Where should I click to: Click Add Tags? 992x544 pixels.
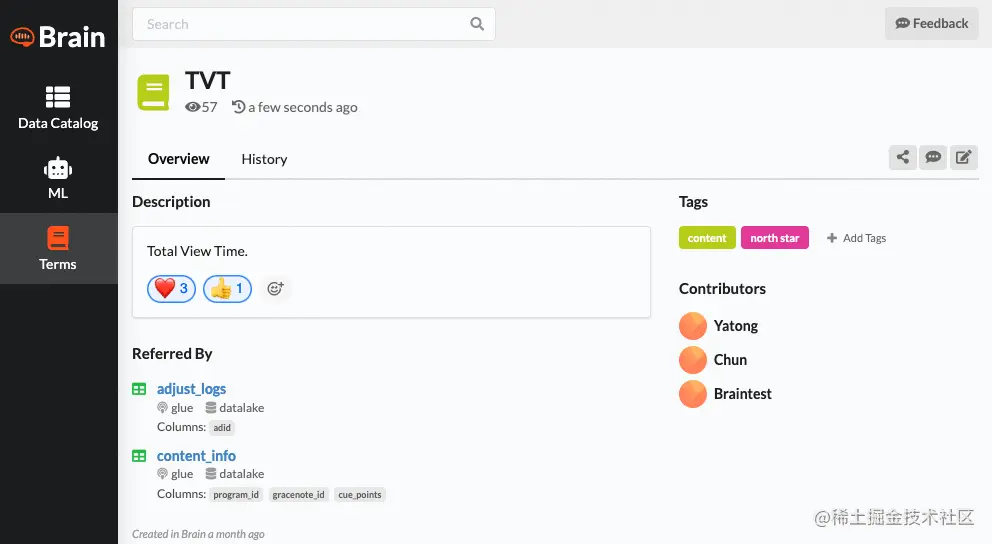coord(857,238)
